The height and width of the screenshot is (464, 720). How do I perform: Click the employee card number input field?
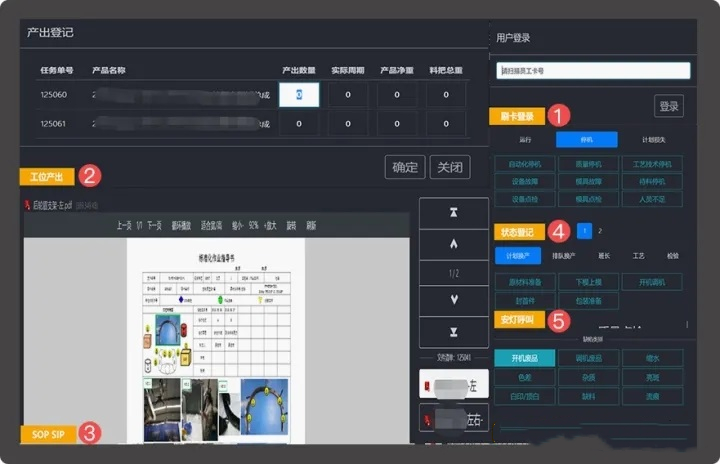point(593,71)
